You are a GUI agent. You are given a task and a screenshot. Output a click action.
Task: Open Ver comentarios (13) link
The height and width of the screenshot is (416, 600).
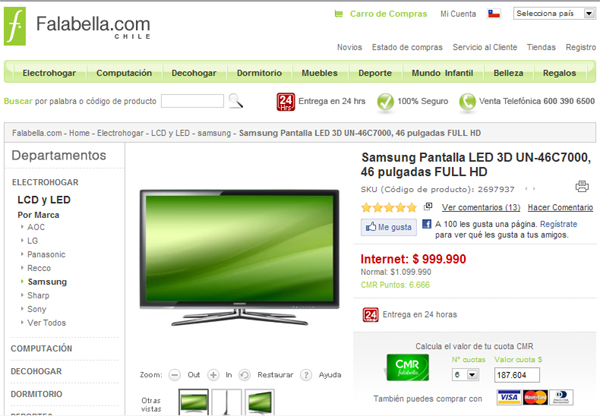[x=481, y=207]
